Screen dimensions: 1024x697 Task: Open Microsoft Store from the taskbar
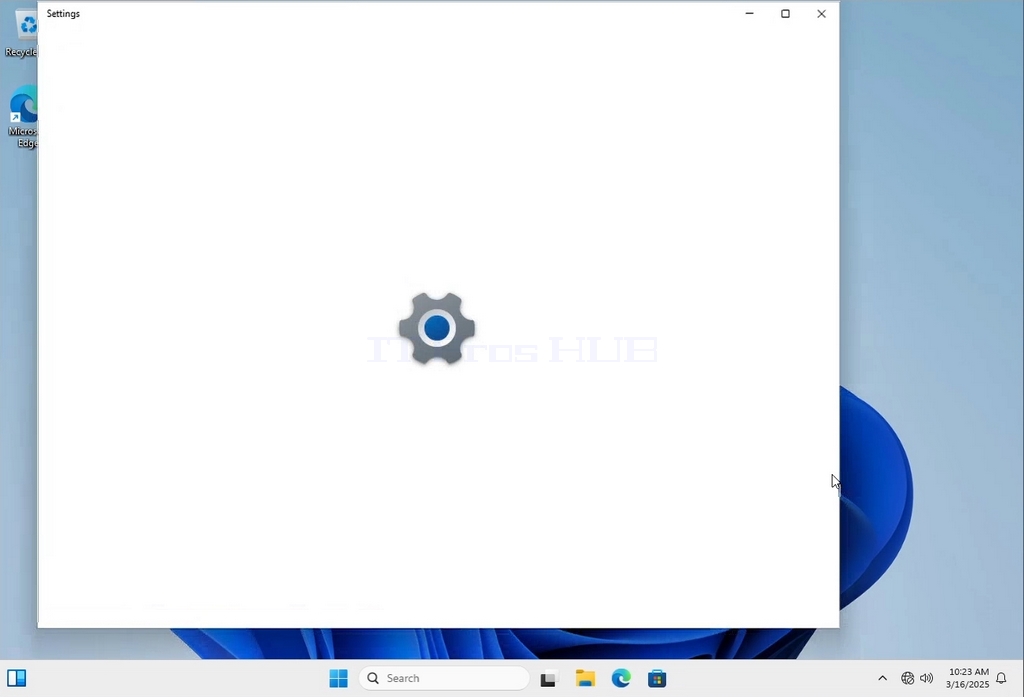(x=657, y=678)
